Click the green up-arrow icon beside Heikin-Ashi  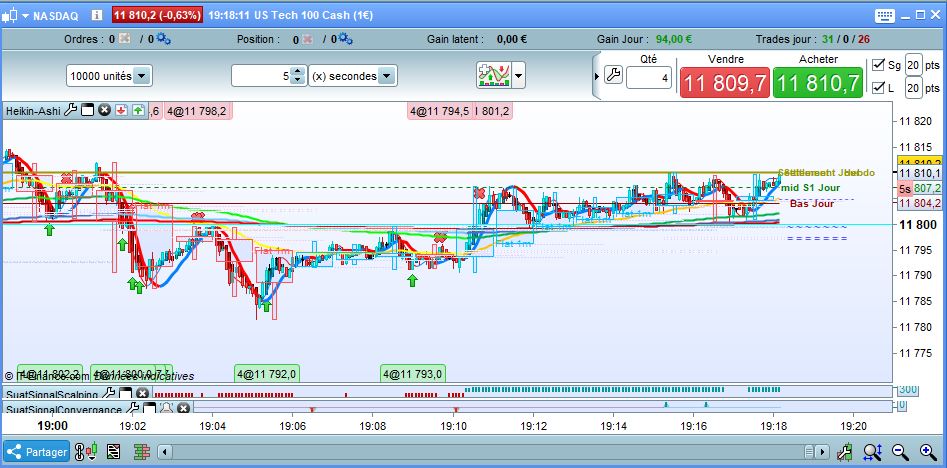[x=138, y=111]
